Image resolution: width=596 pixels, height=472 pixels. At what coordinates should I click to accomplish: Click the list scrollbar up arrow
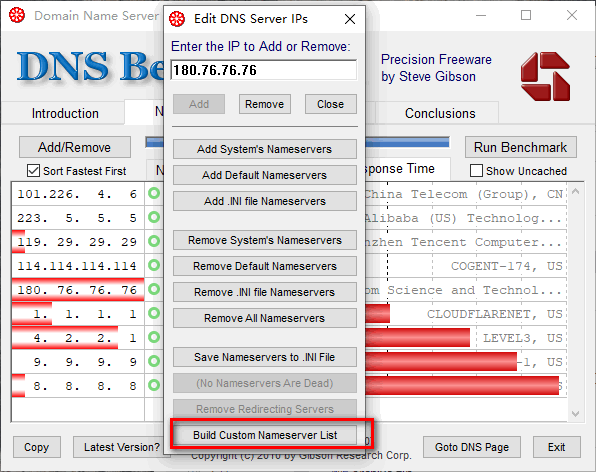(575, 192)
